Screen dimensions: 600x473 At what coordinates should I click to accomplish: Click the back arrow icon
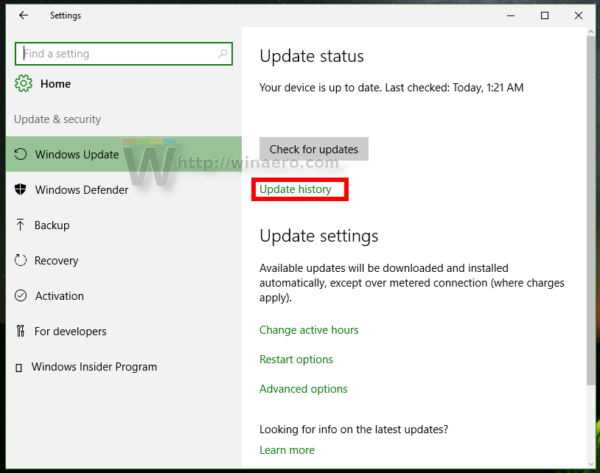pos(23,16)
